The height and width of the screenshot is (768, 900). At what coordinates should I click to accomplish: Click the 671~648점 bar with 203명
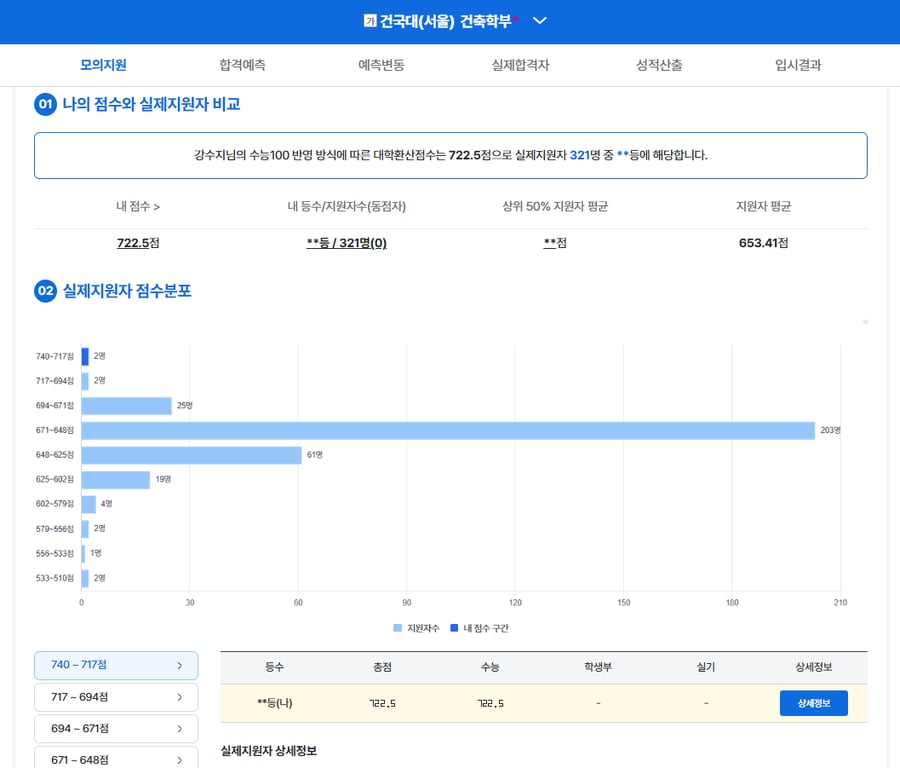[x=448, y=430]
